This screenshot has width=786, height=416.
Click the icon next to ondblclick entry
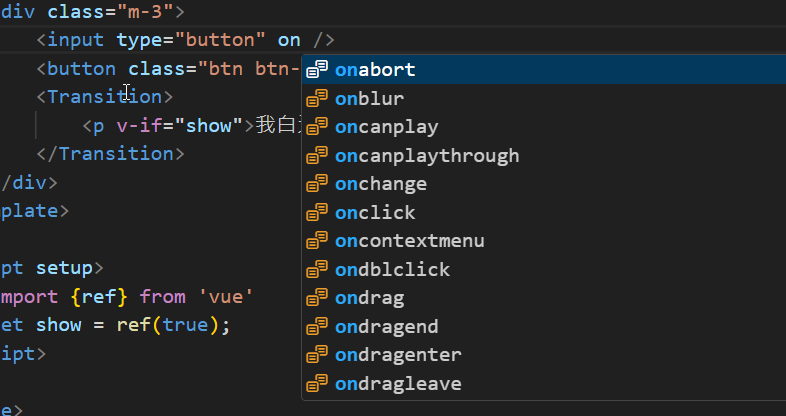(317, 269)
